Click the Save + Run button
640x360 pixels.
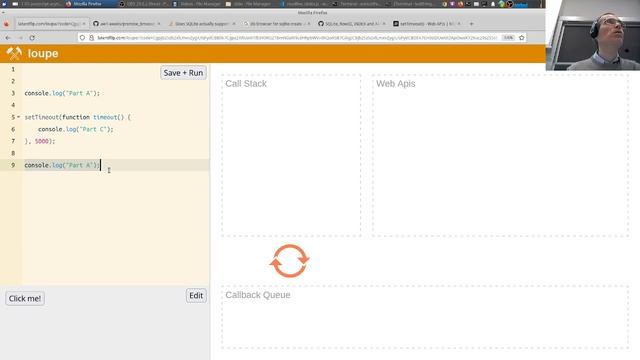183,73
